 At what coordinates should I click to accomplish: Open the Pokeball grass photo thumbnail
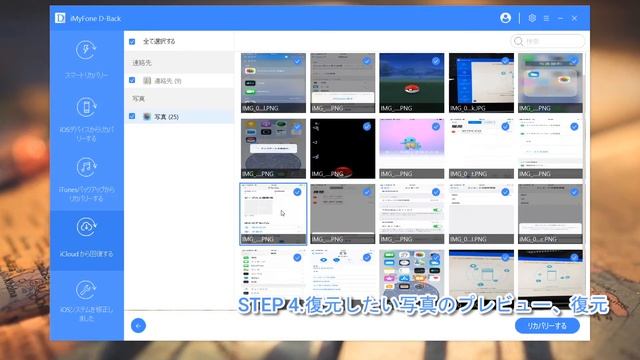point(411,82)
